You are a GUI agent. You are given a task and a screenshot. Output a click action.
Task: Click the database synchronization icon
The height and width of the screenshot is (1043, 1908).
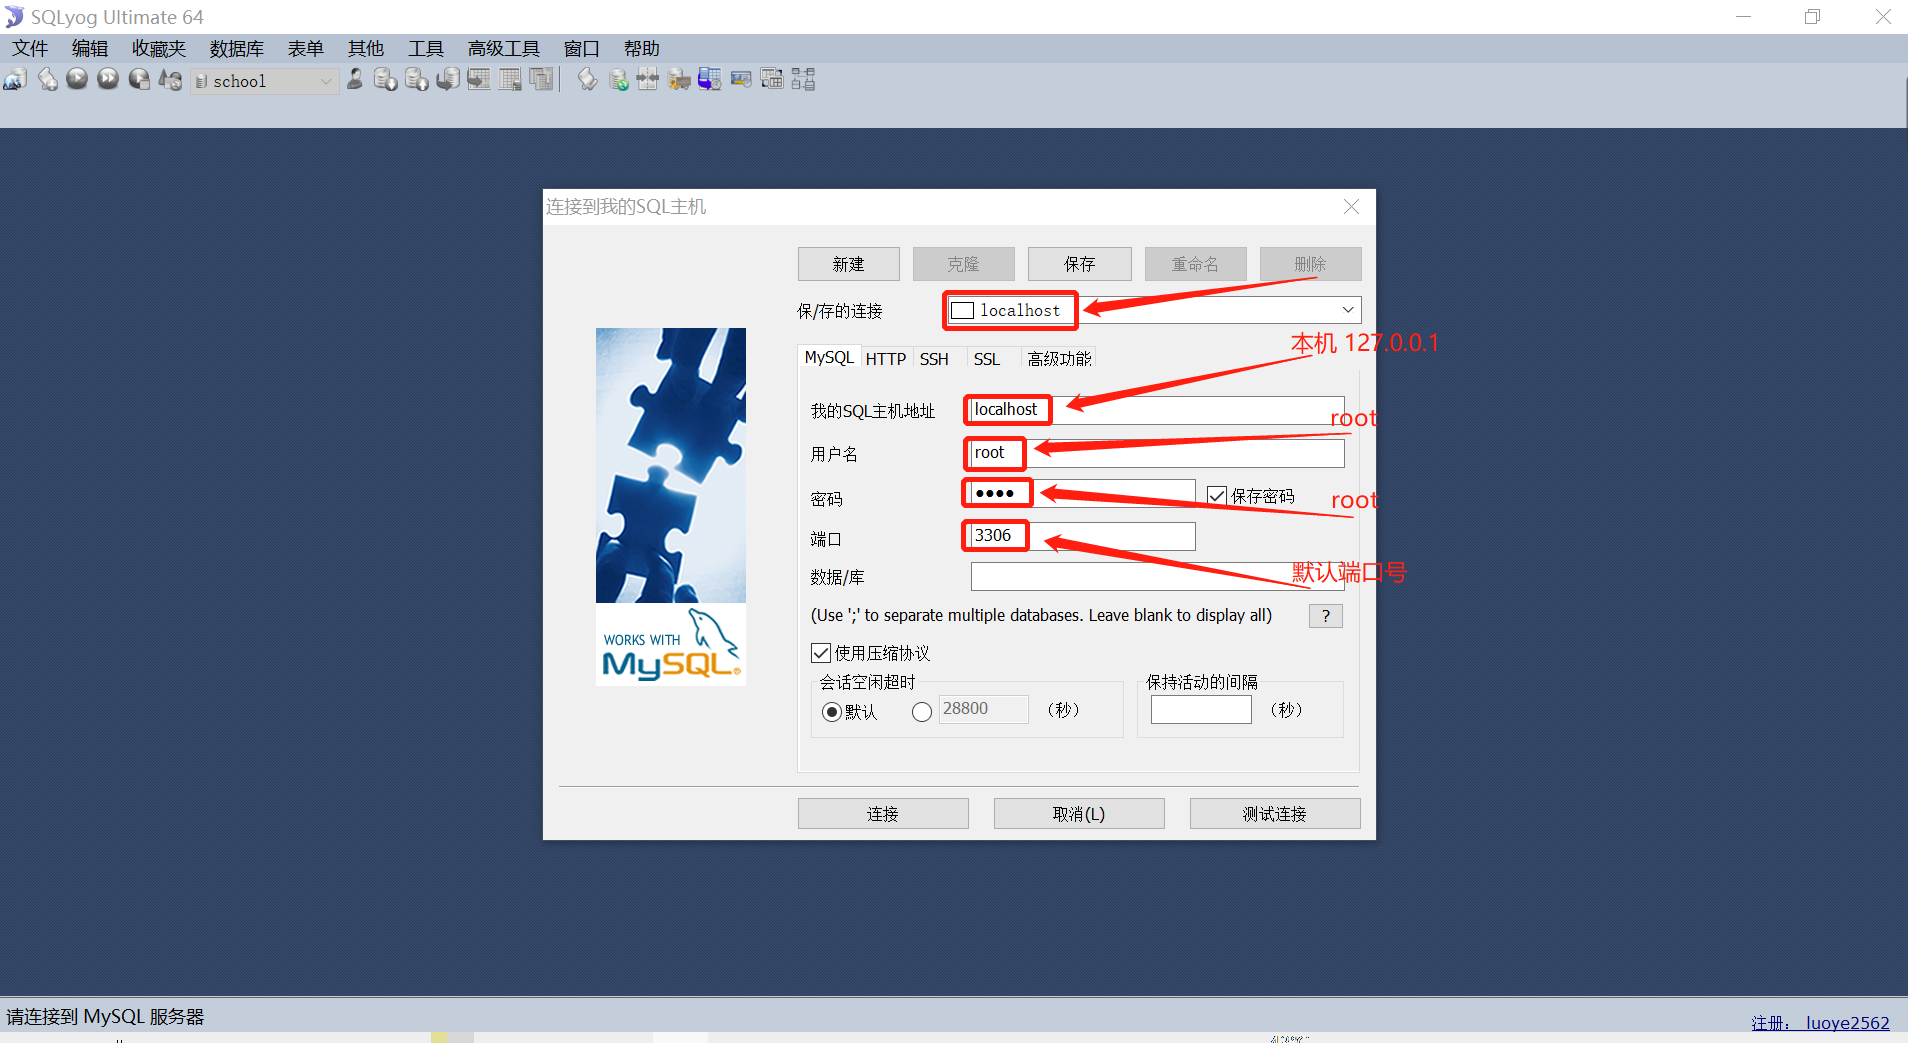point(618,80)
